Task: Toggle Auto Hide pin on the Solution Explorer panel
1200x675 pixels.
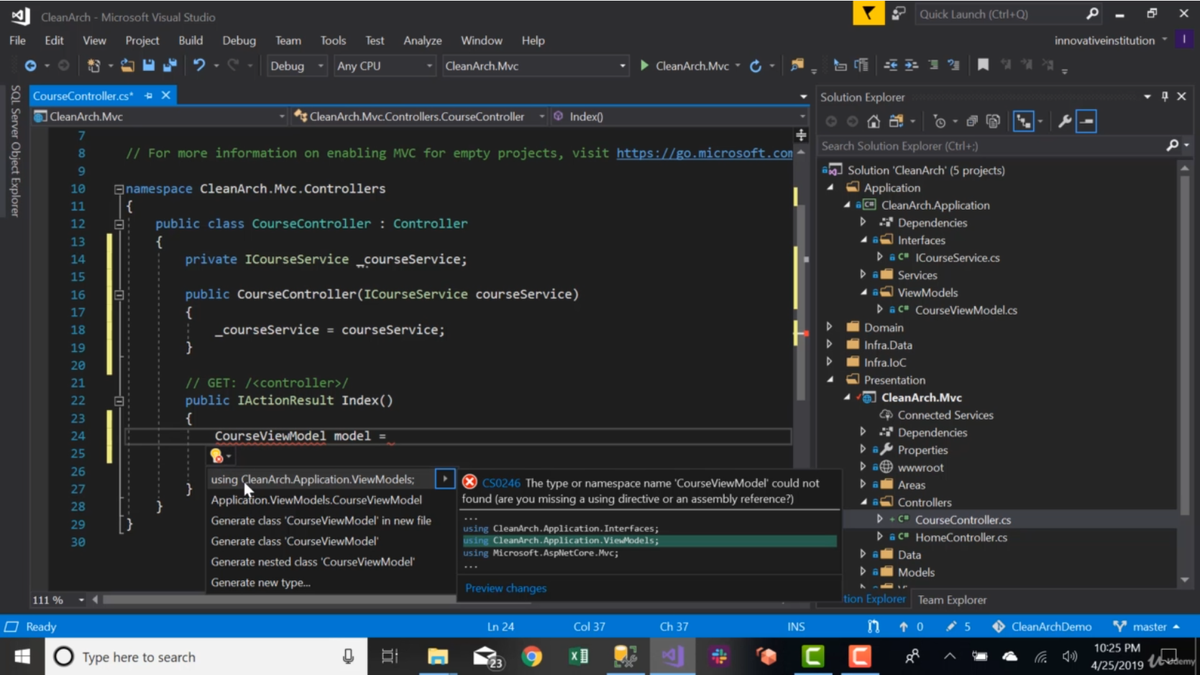Action: click(1165, 97)
